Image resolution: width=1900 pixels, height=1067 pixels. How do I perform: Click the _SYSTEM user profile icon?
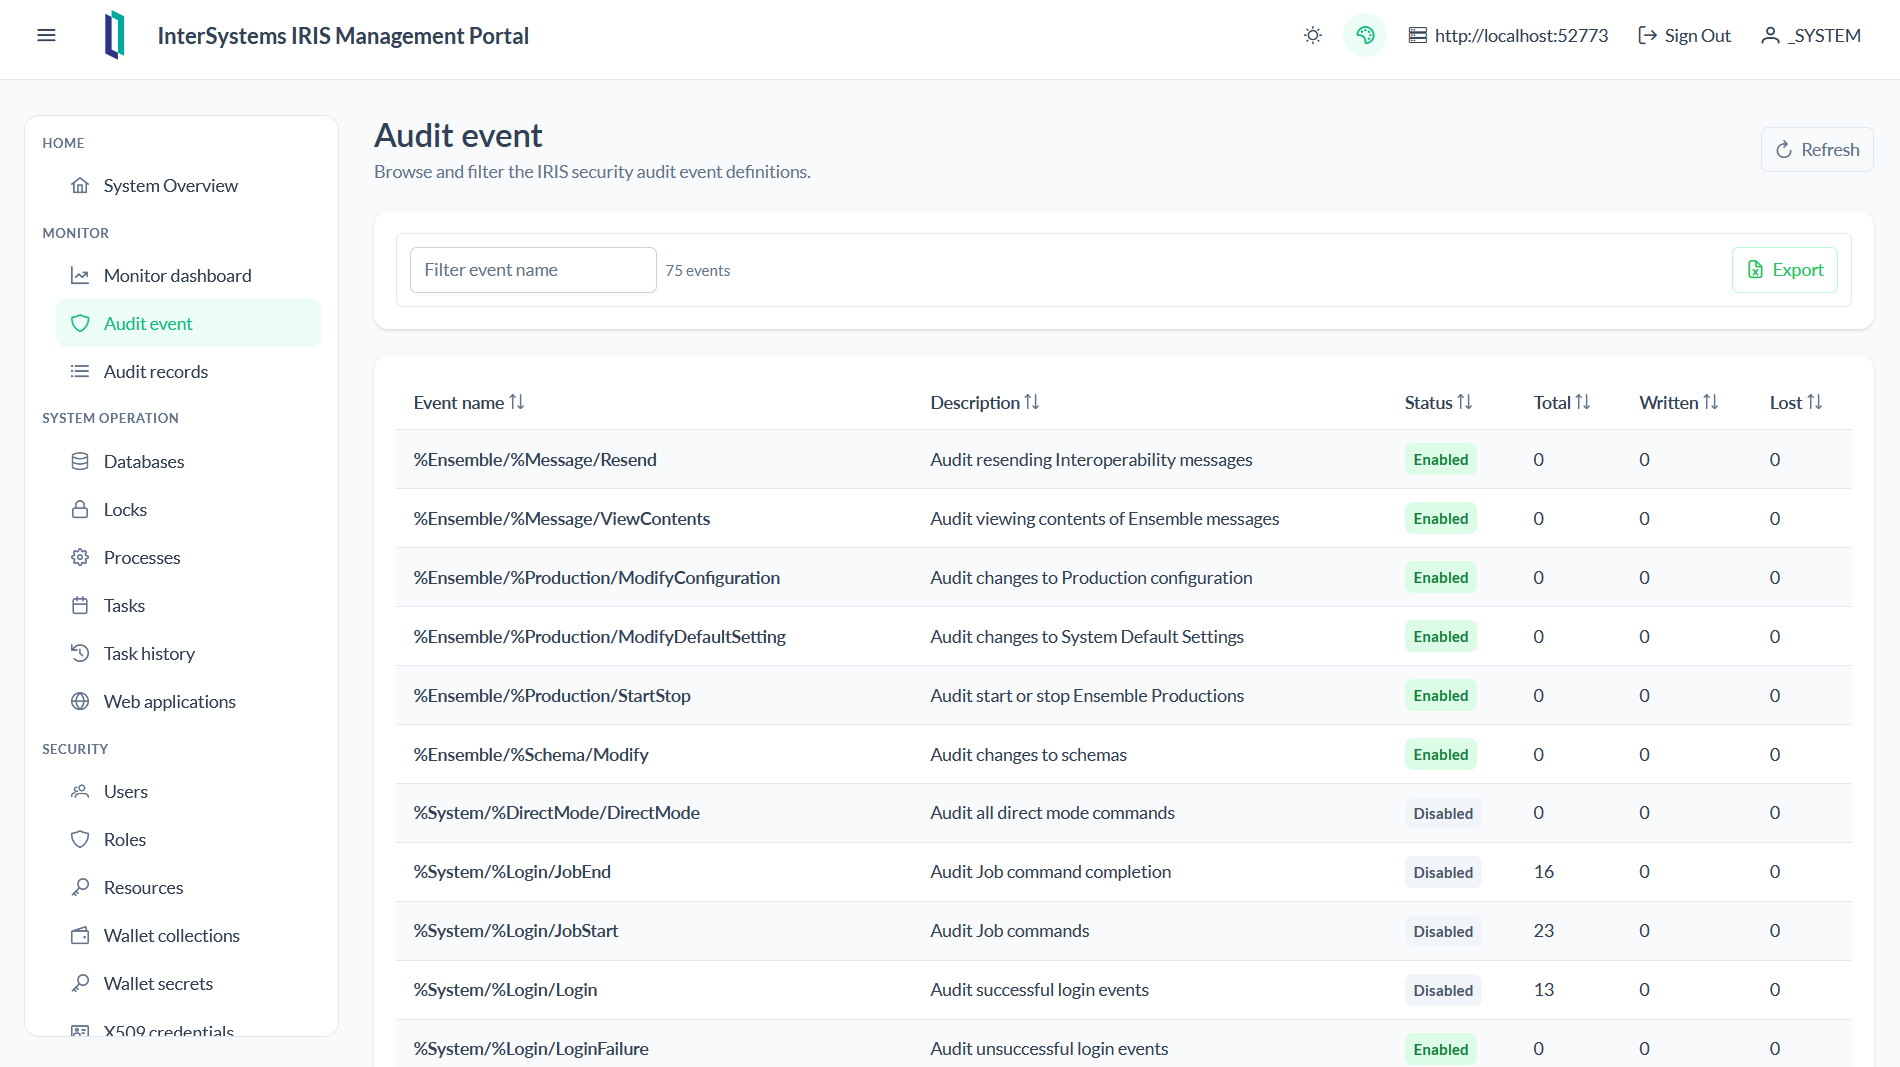click(1770, 36)
